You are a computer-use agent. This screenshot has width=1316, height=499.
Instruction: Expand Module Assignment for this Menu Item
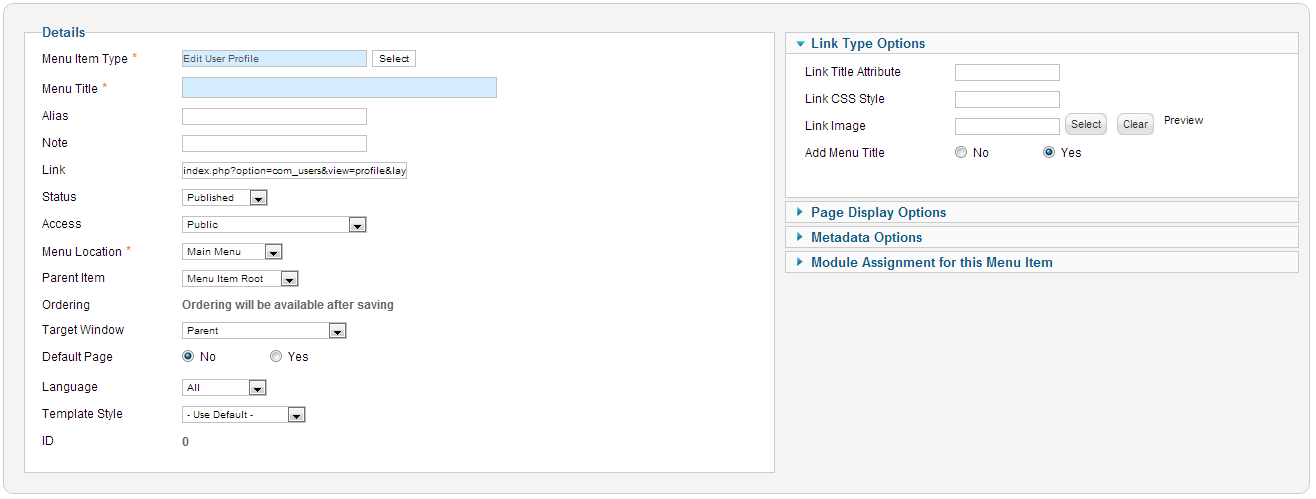coord(931,262)
